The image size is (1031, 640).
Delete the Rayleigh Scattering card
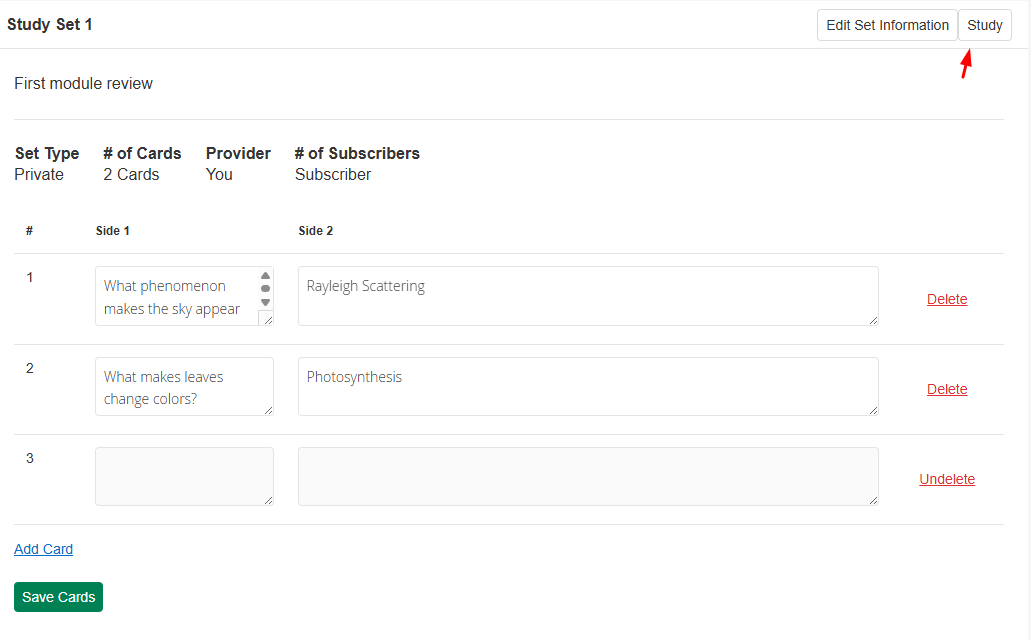(x=947, y=299)
